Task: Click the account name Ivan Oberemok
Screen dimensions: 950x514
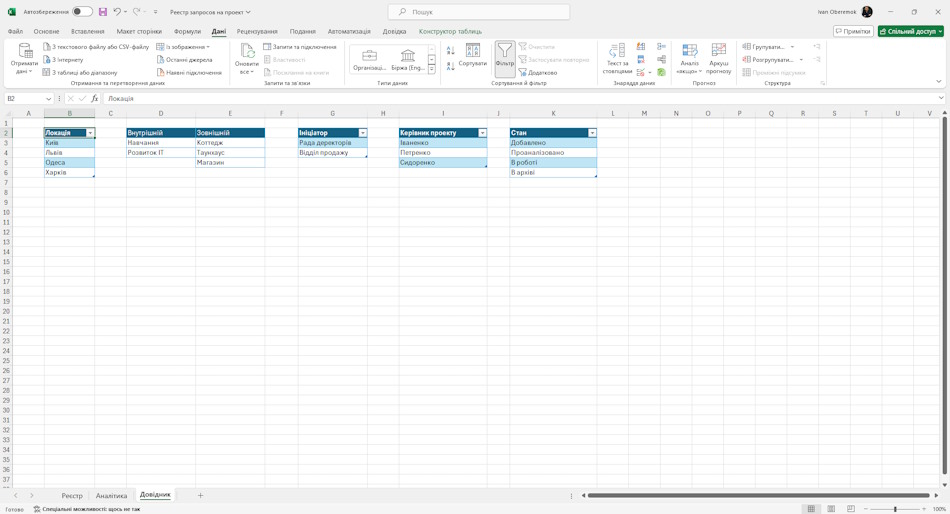Action: (x=837, y=12)
